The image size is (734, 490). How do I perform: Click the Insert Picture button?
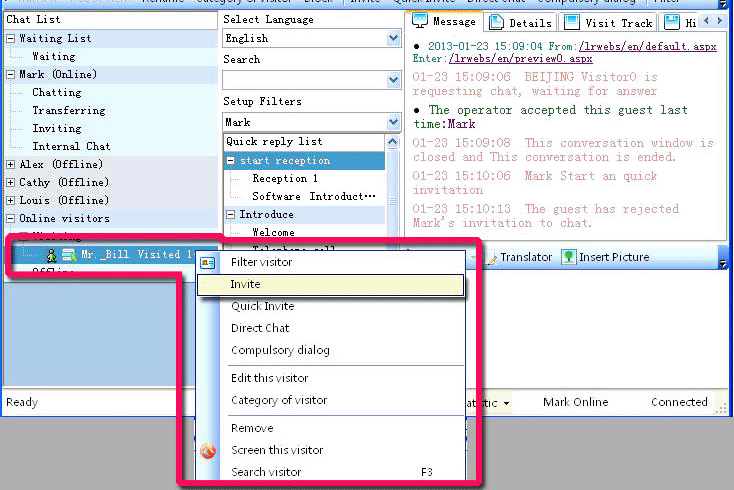tap(606, 257)
